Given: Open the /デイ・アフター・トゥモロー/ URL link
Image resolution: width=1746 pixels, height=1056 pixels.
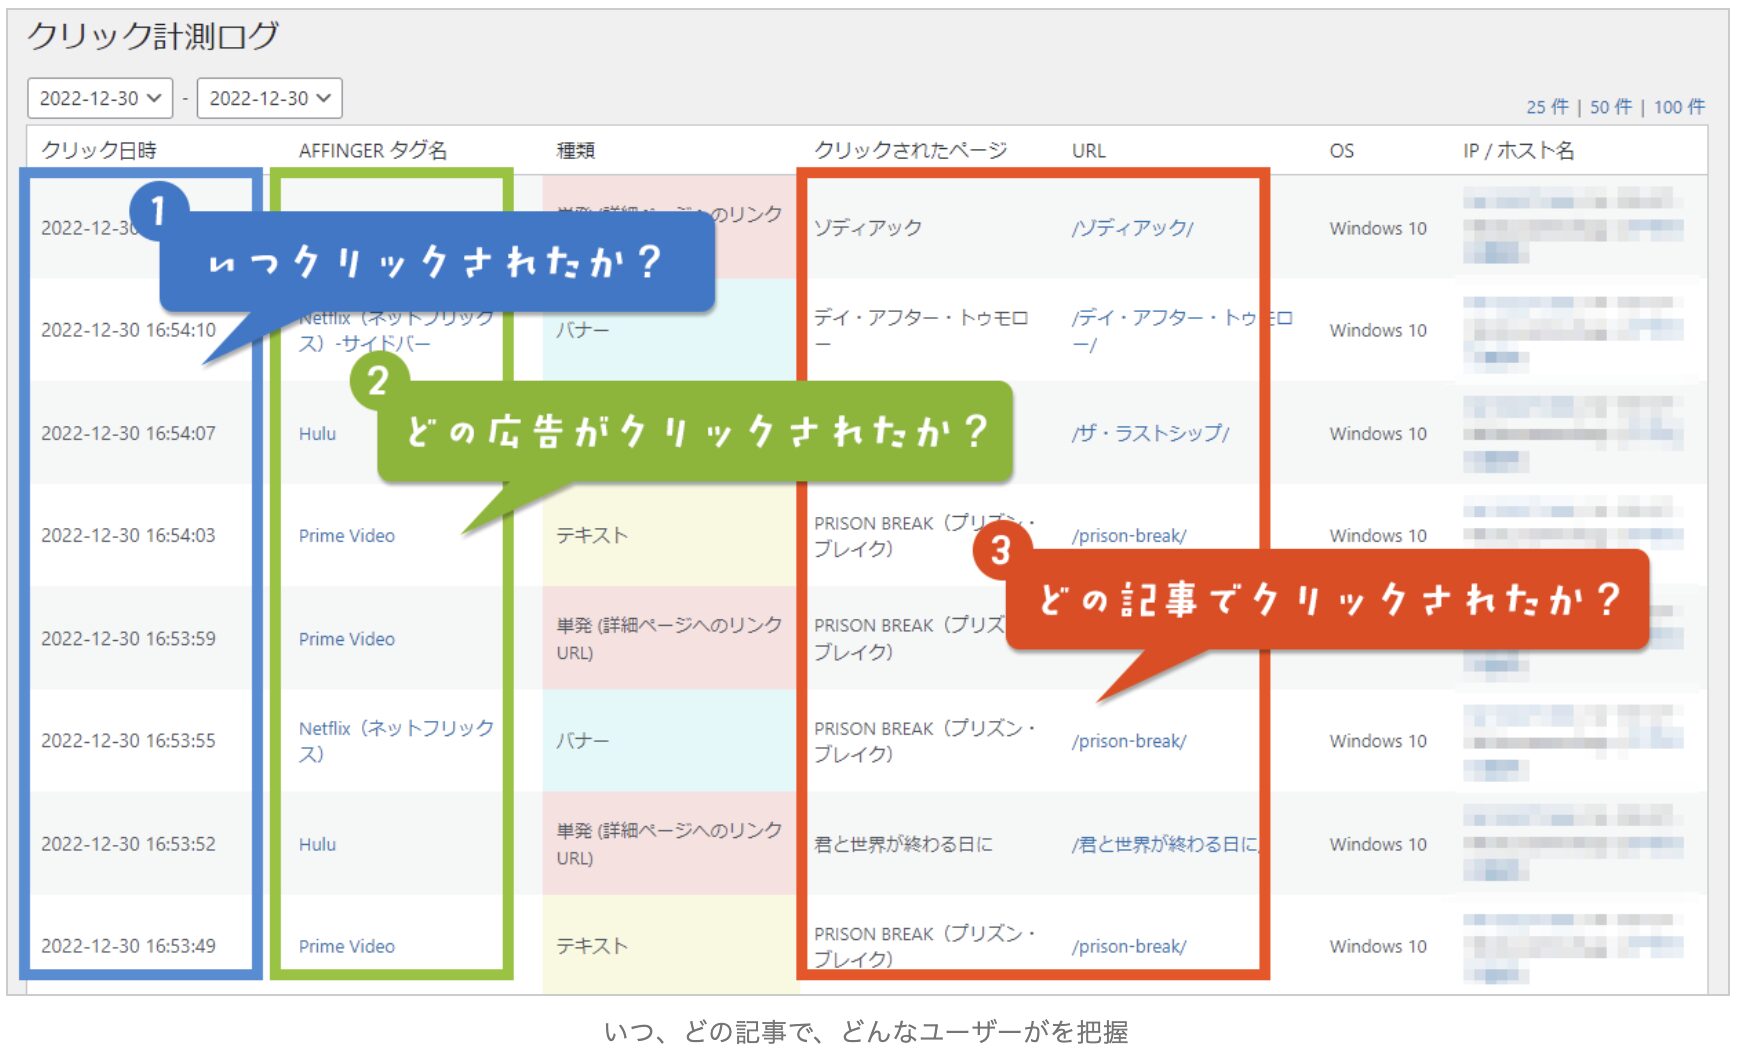Looking at the screenshot, I should click(x=1182, y=331).
